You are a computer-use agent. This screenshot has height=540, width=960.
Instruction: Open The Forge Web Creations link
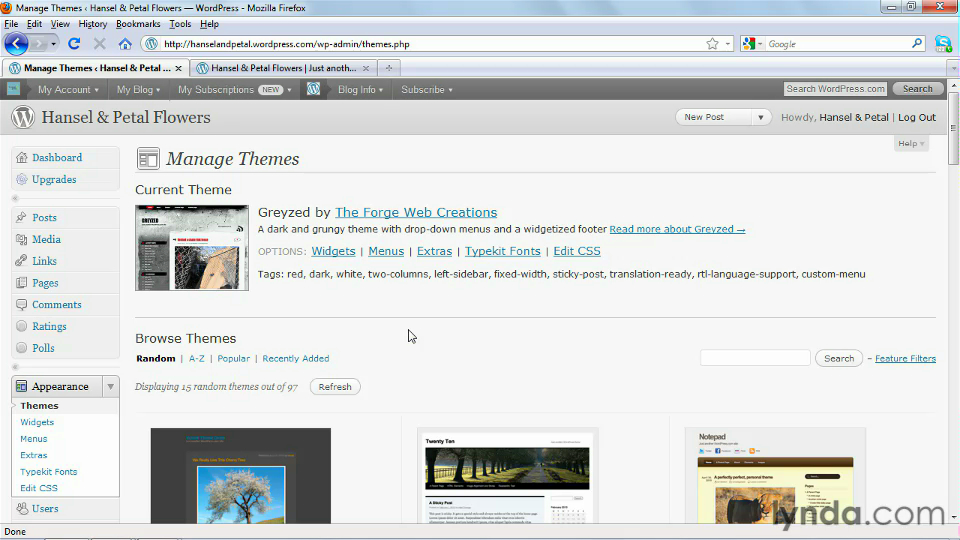[x=416, y=212]
